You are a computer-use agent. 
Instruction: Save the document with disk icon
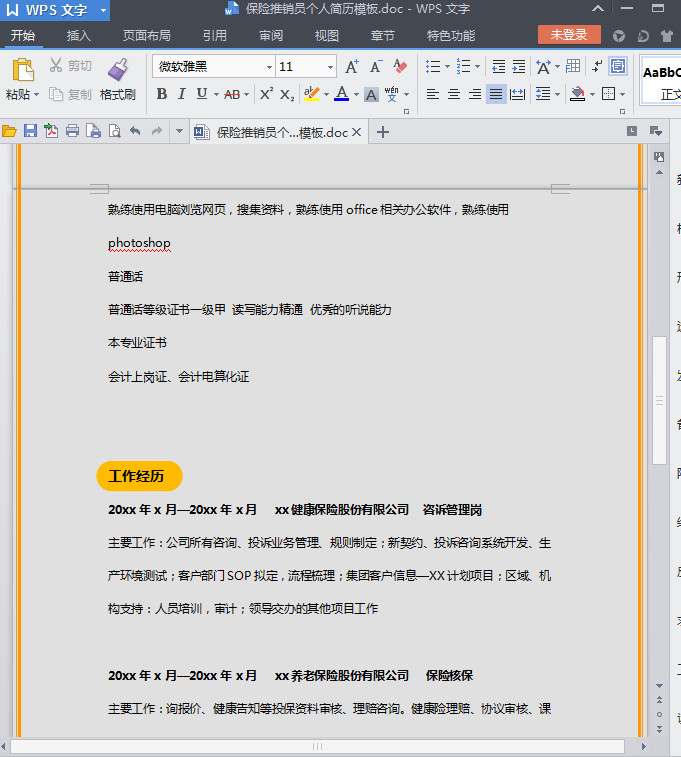30,131
